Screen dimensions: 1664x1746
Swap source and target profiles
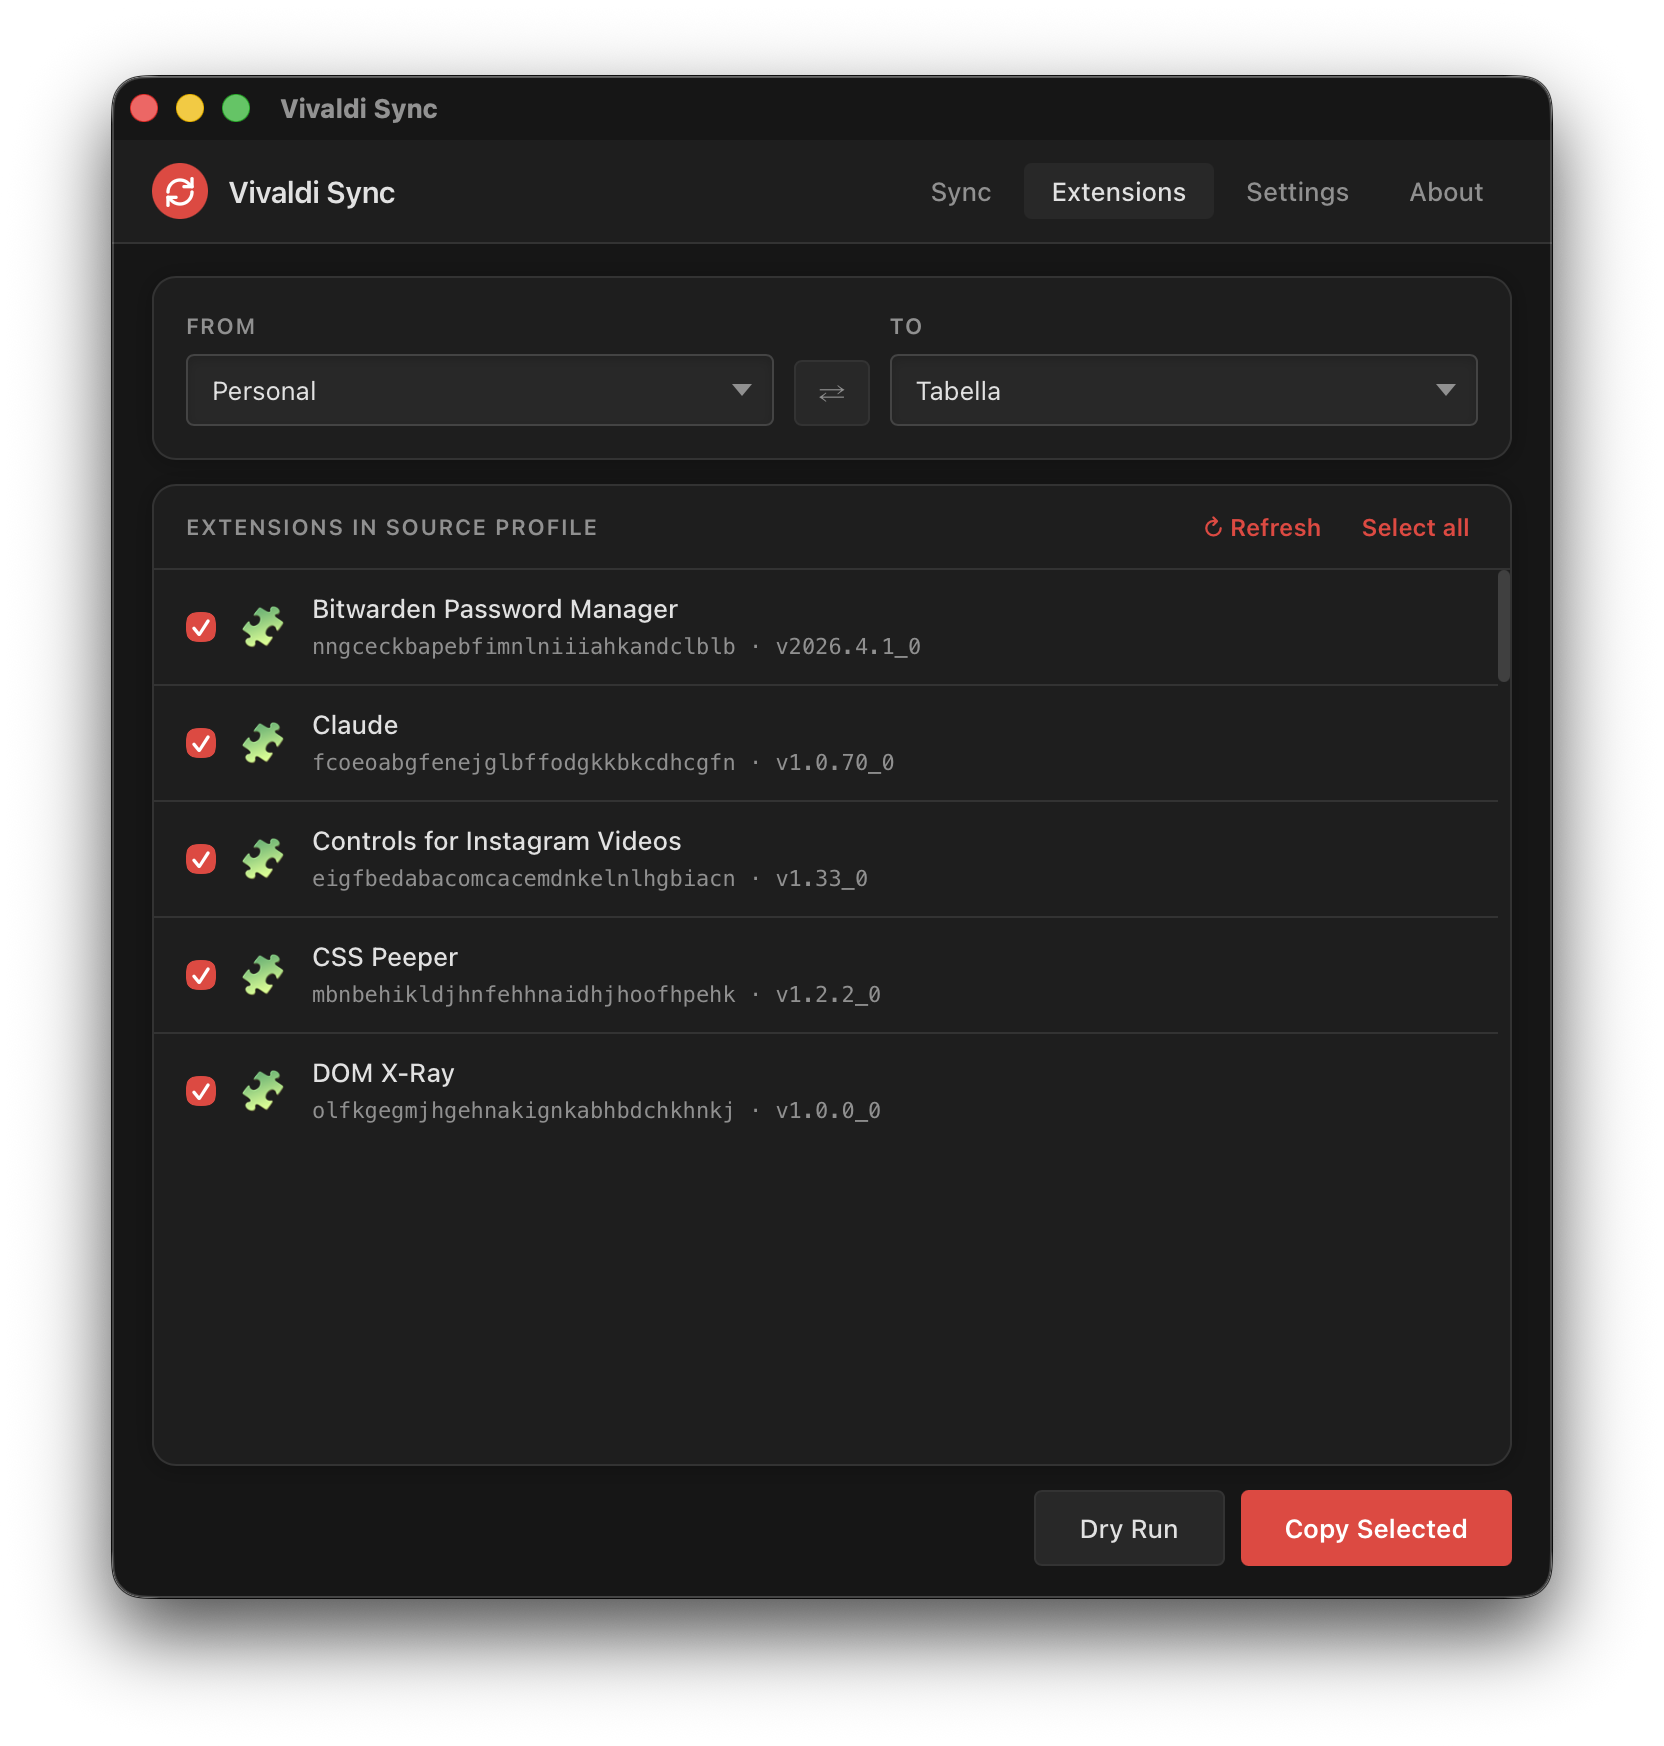pyautogui.click(x=831, y=392)
